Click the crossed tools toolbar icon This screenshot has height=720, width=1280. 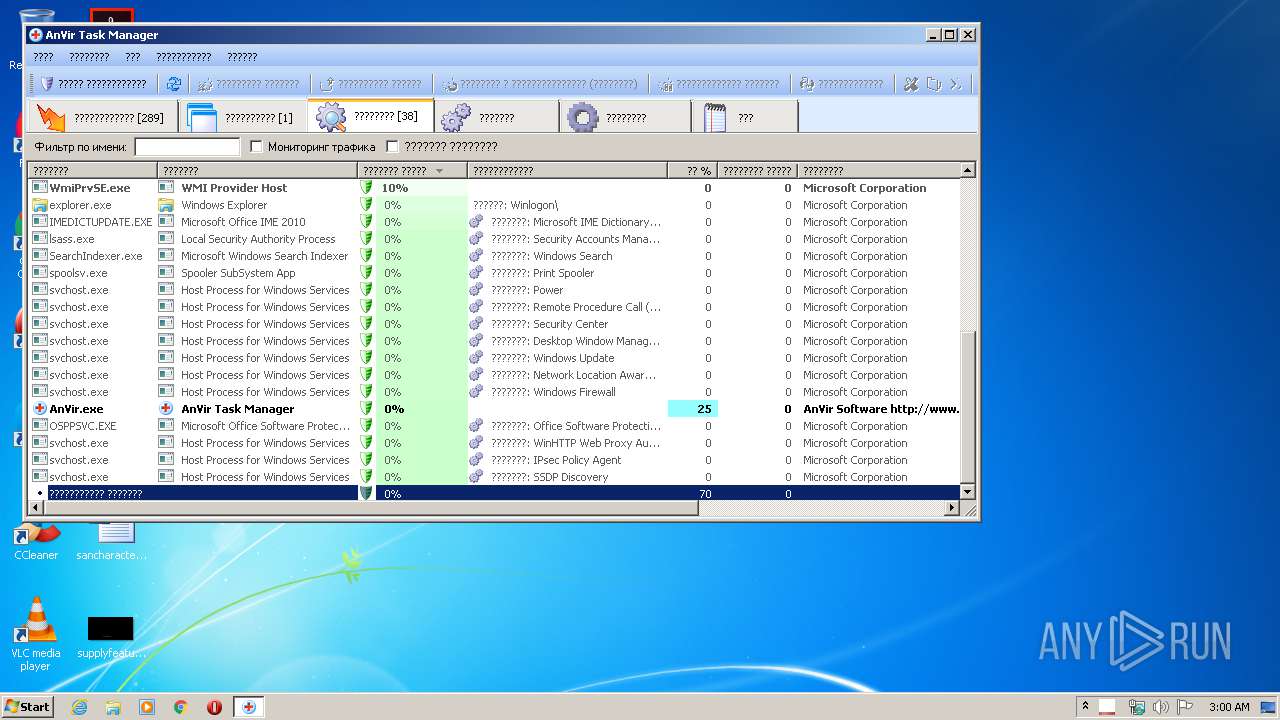[911, 84]
